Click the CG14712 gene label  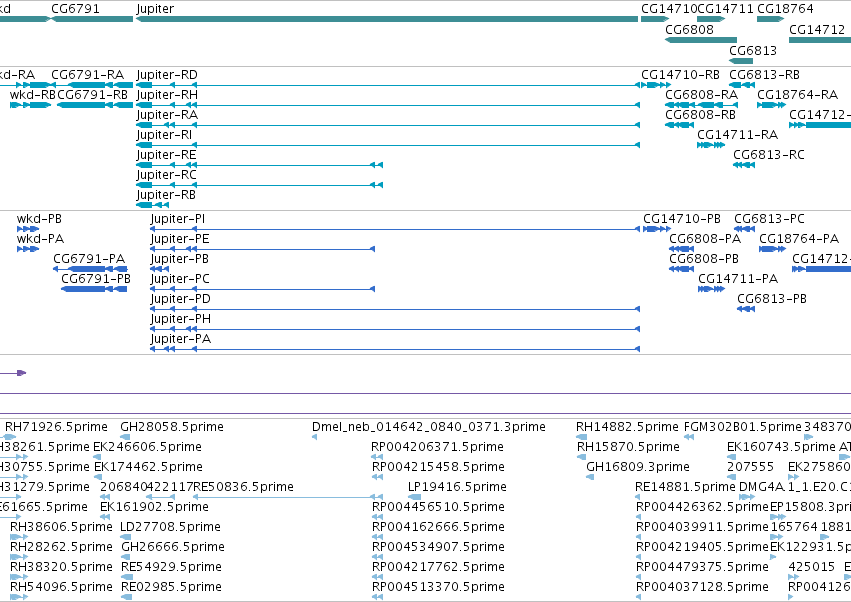817,29
